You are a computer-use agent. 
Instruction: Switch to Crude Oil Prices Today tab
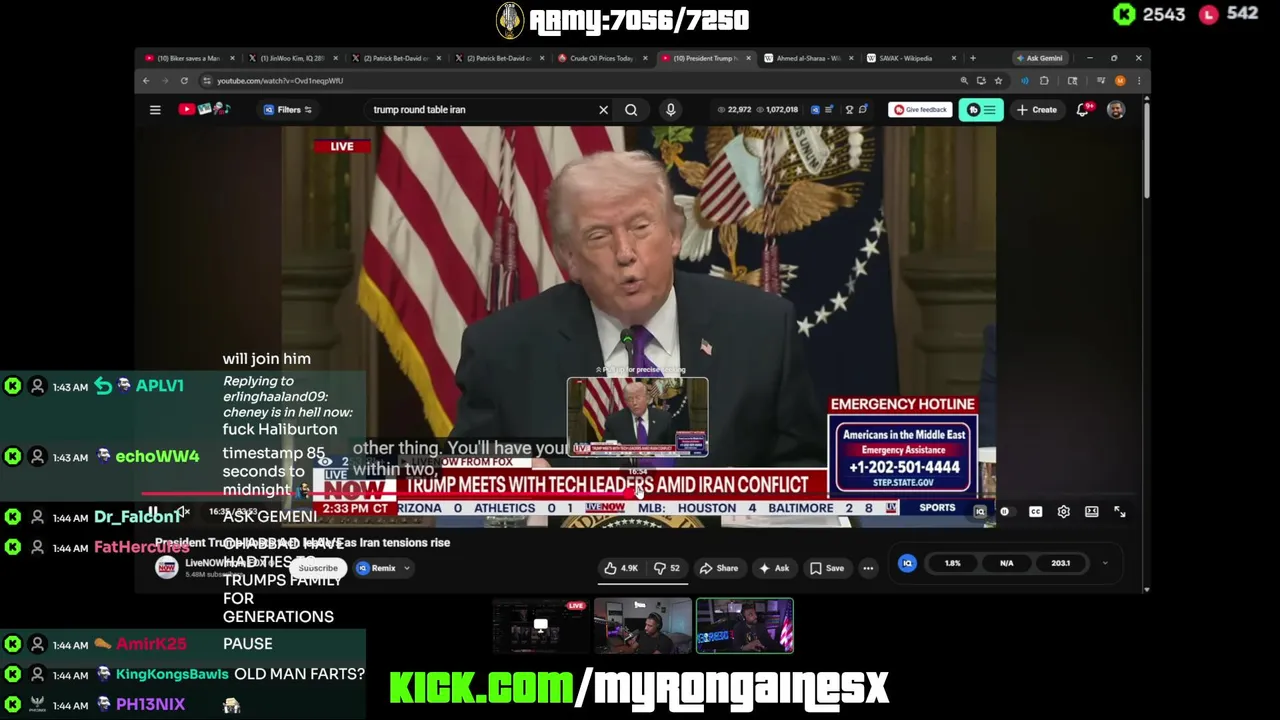(x=602, y=58)
